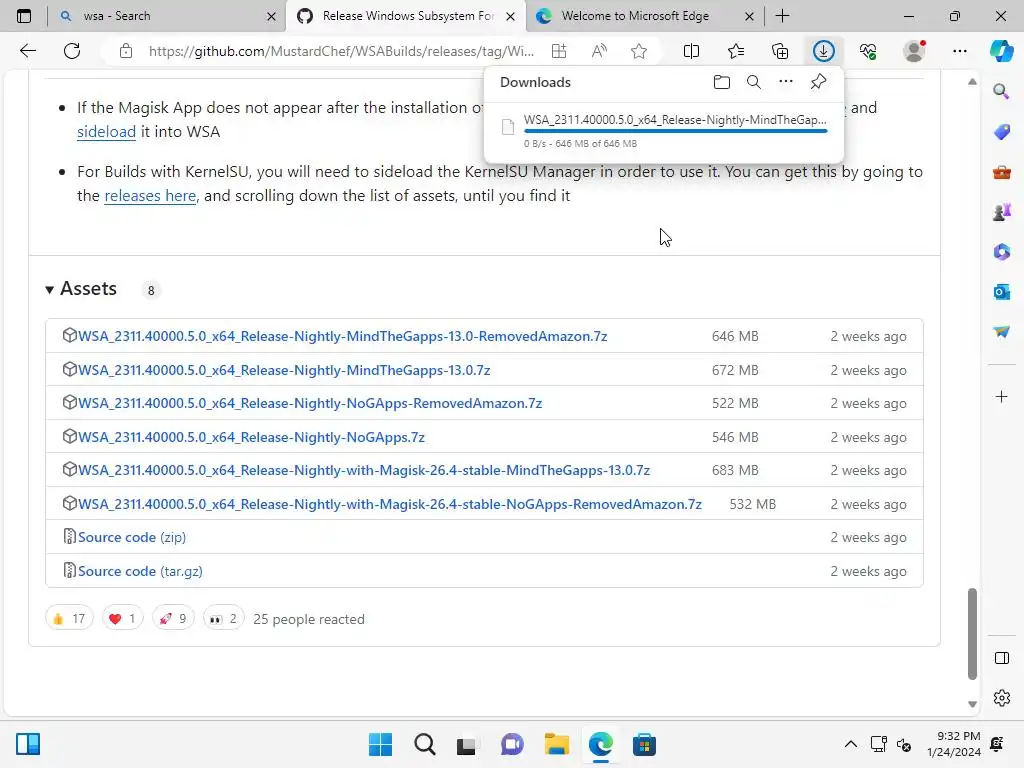
Task: Open the App available grid icon
Action: click(x=559, y=51)
